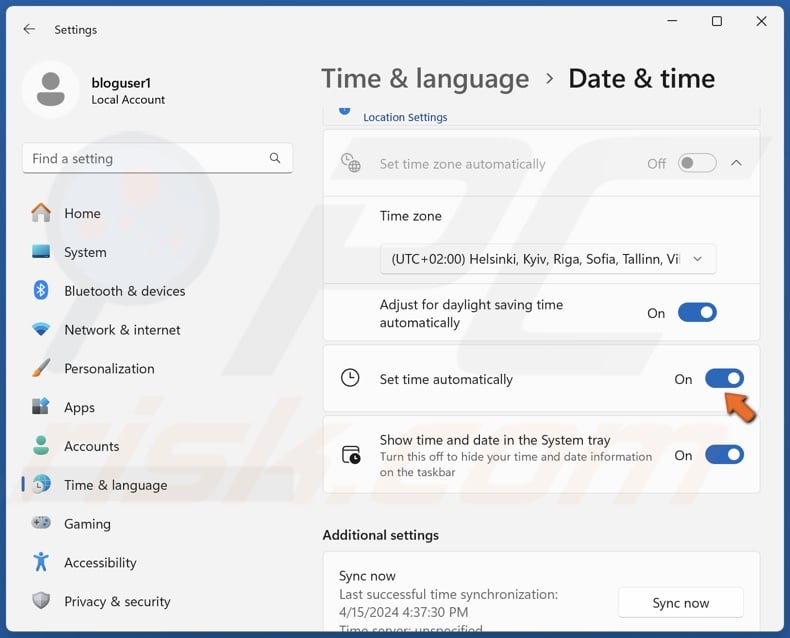Toggle Show time and date in System tray

coord(724,455)
